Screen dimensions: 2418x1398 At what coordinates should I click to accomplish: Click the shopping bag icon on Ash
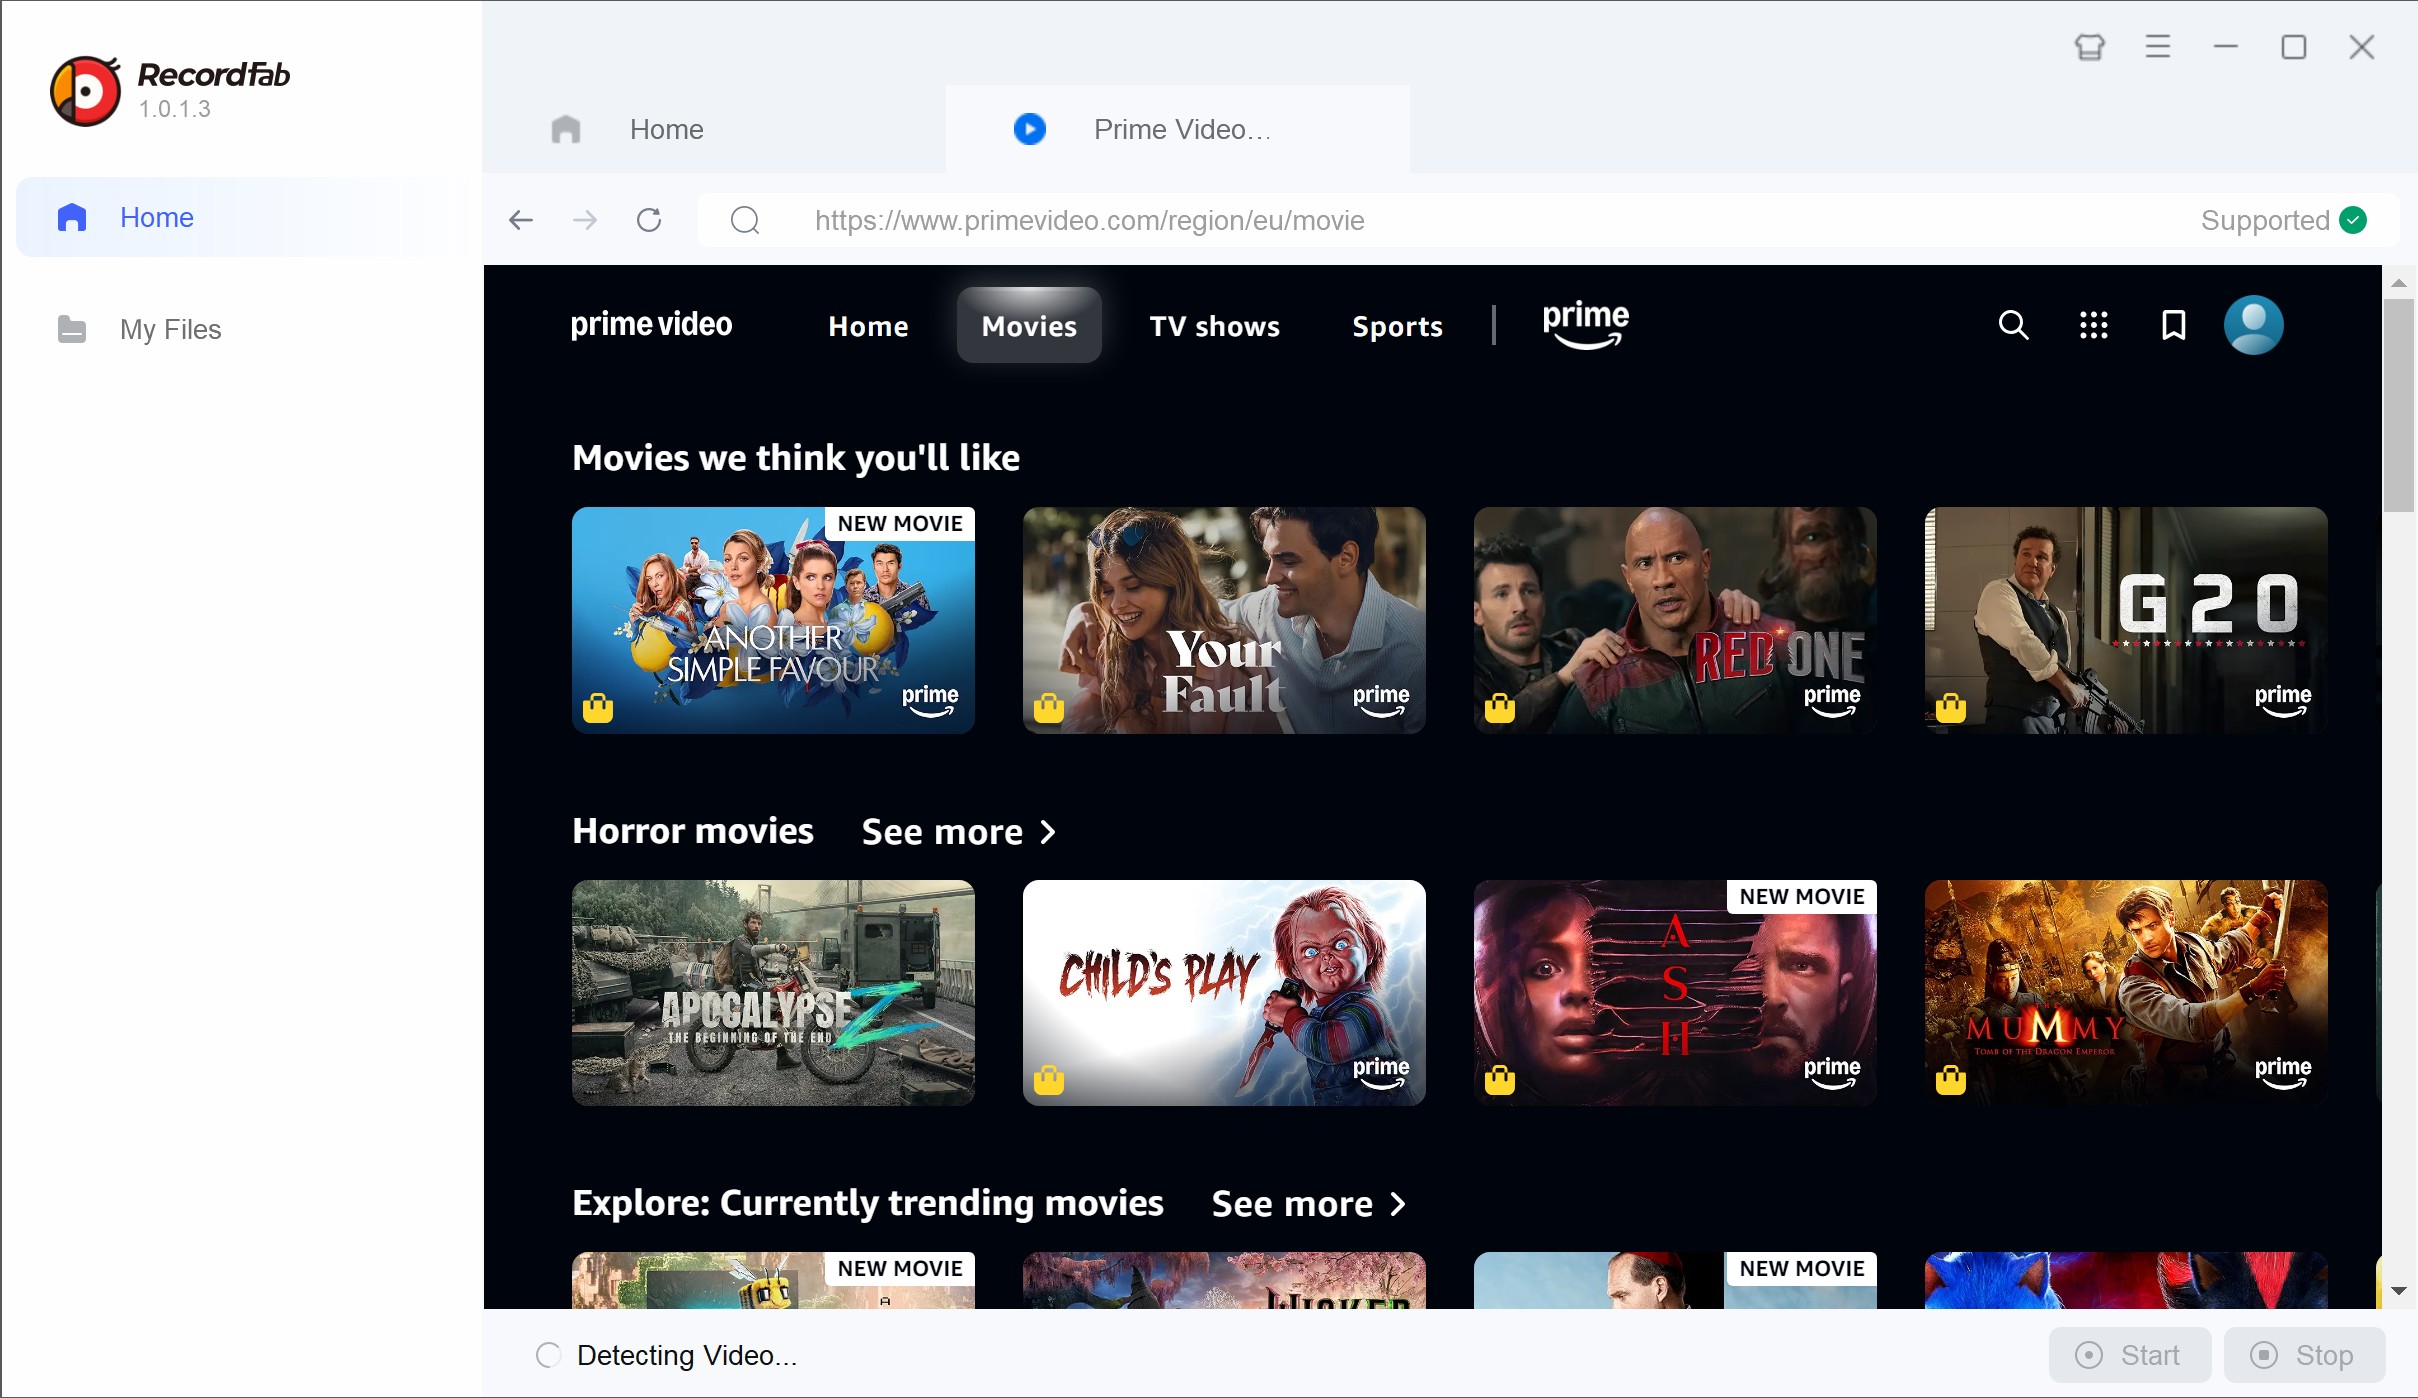click(x=1500, y=1080)
